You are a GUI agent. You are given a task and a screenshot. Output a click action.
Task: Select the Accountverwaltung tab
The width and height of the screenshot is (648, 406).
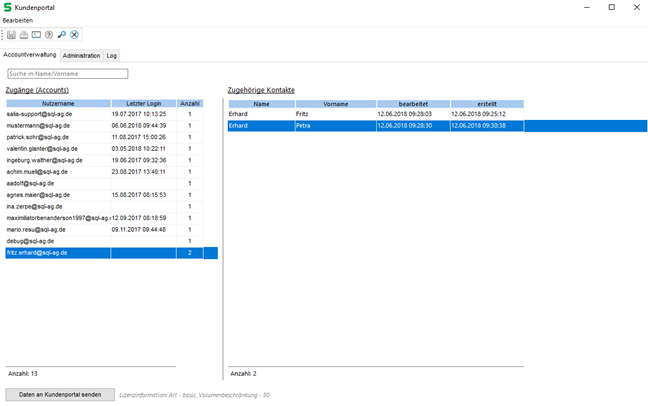coord(30,54)
